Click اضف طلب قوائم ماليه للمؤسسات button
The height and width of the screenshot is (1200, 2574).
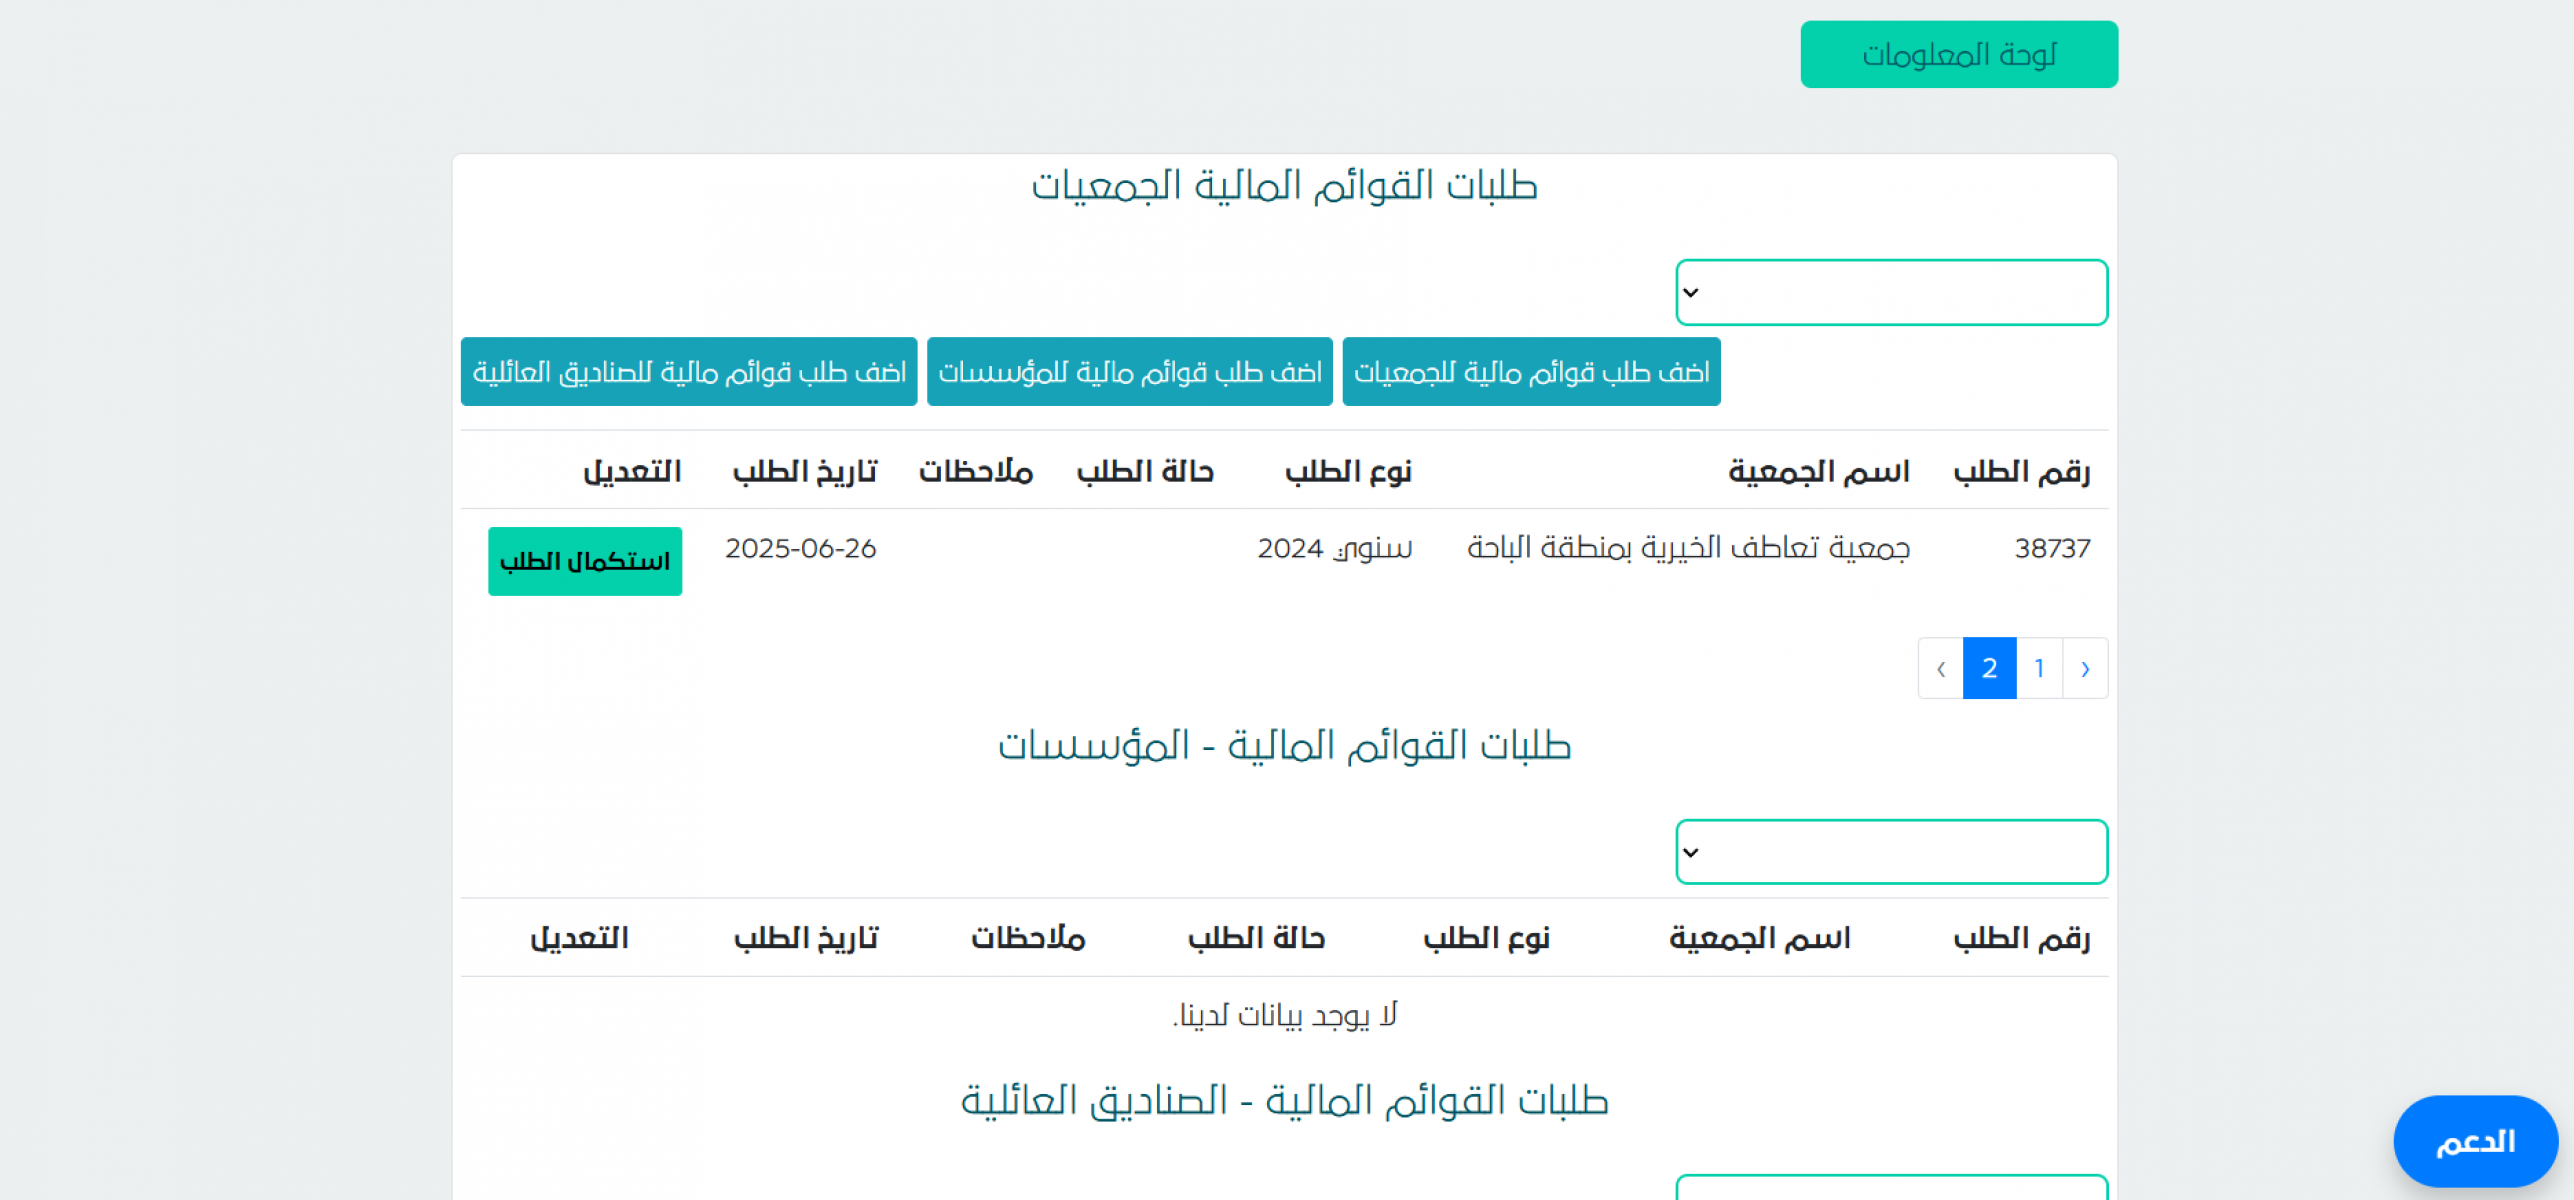pos(1129,372)
